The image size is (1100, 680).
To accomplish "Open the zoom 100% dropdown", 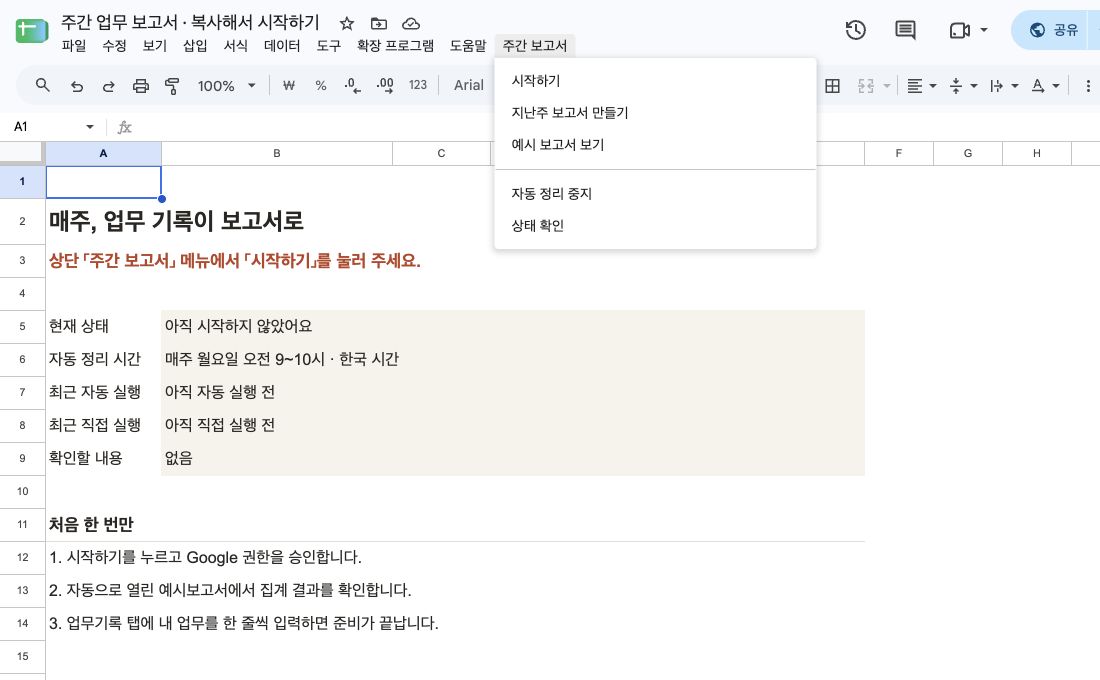I will point(227,86).
